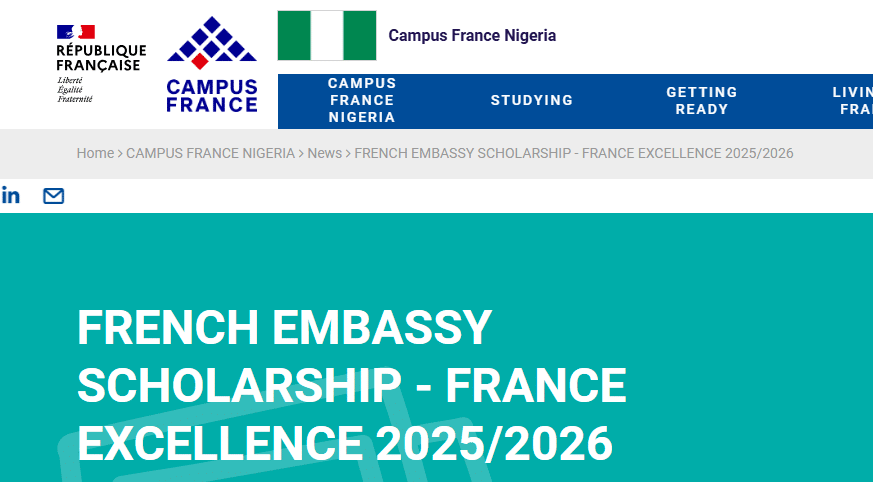Image resolution: width=873 pixels, height=482 pixels.
Task: Click the Marianne tricolor emblem
Action: click(75, 32)
